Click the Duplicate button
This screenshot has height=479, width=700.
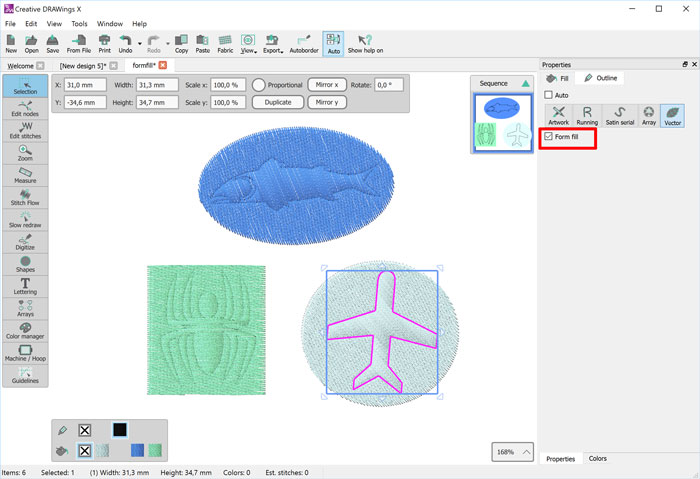tap(278, 102)
